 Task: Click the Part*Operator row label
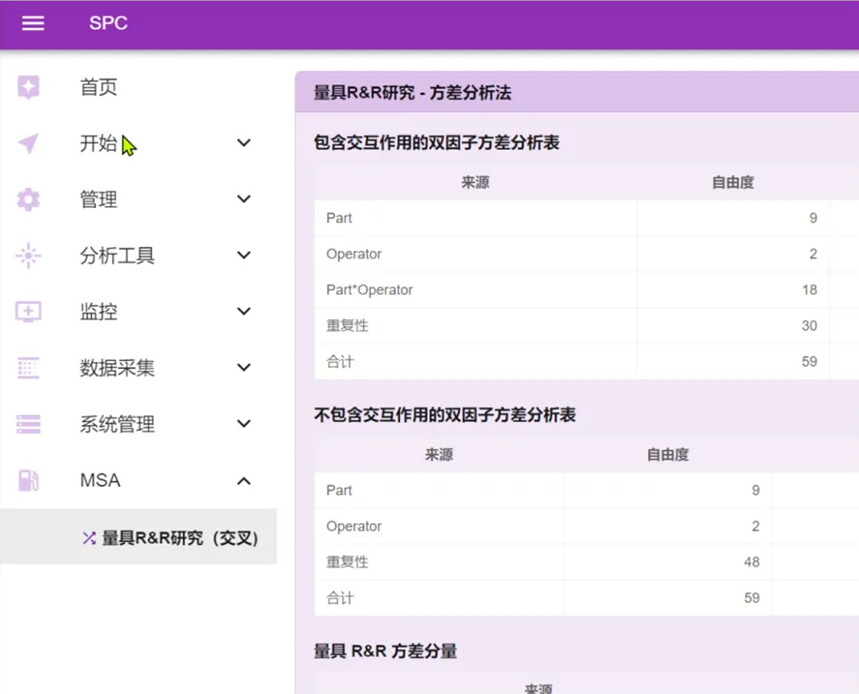(x=369, y=290)
